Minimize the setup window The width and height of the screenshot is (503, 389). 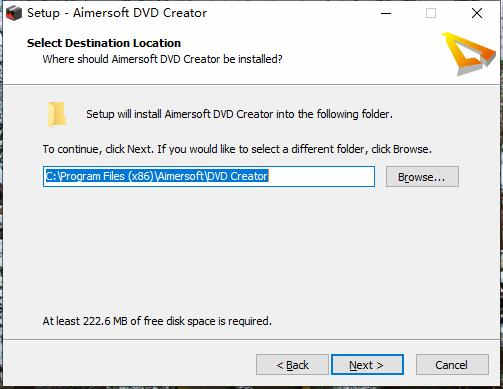click(x=386, y=13)
